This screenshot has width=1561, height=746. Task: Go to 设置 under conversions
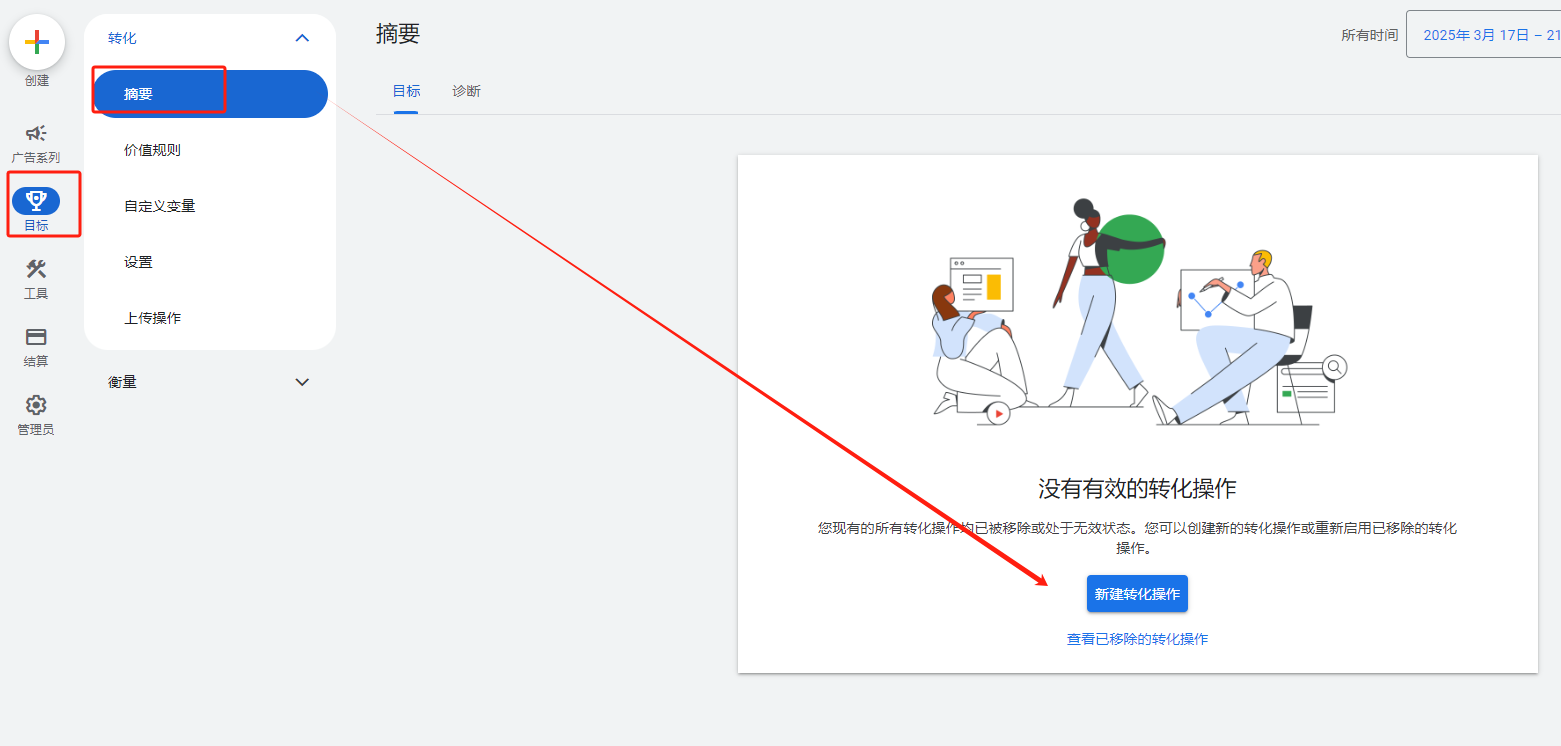click(x=138, y=262)
